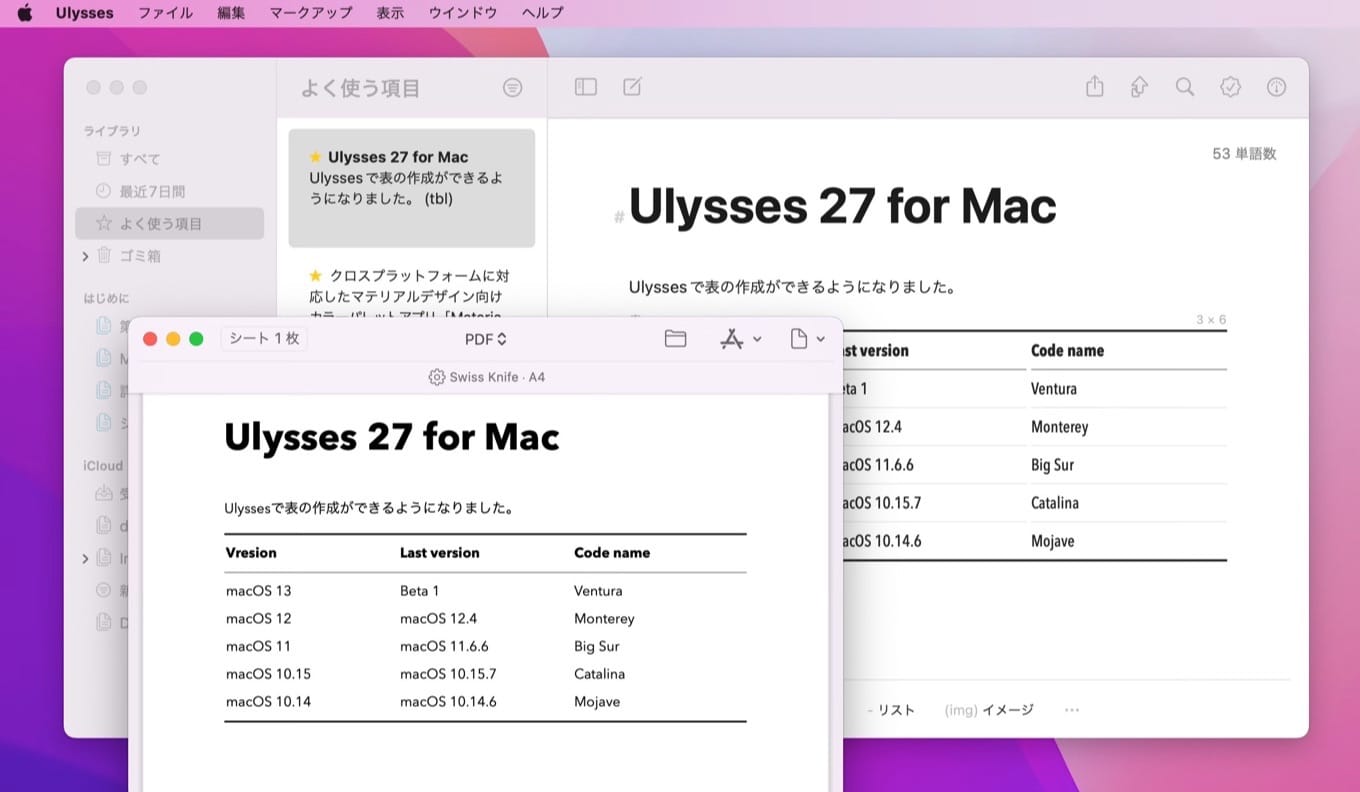The width and height of the screenshot is (1360, 792).
Task: Expand the ゴミ箱 disclosure triangle
Action: (85, 256)
